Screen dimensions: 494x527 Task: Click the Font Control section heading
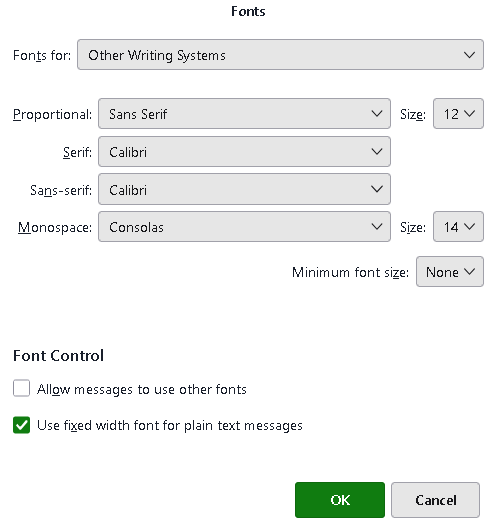click(x=58, y=356)
